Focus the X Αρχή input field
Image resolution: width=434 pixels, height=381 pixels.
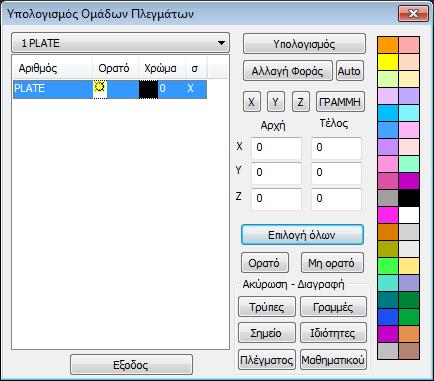point(276,147)
